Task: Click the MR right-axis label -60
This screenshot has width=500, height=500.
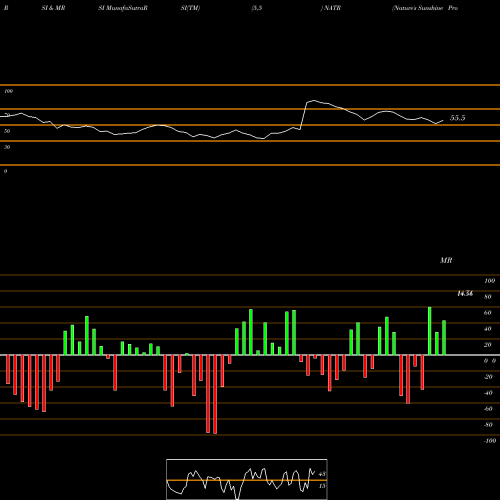Action: coord(488,409)
